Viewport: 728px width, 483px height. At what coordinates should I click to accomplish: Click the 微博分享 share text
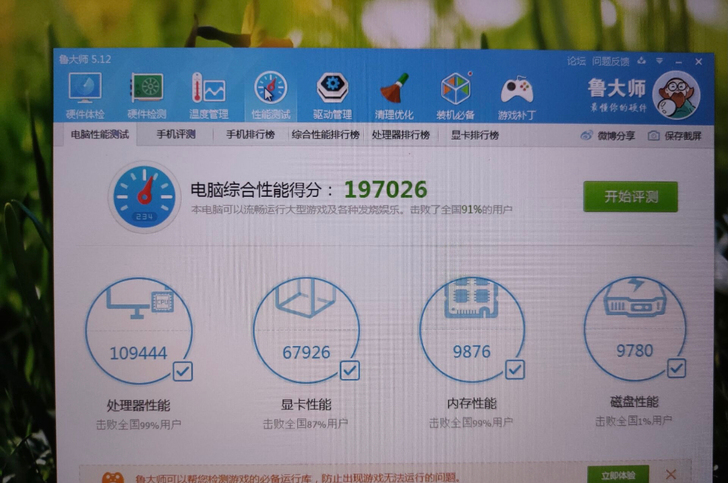(616, 136)
